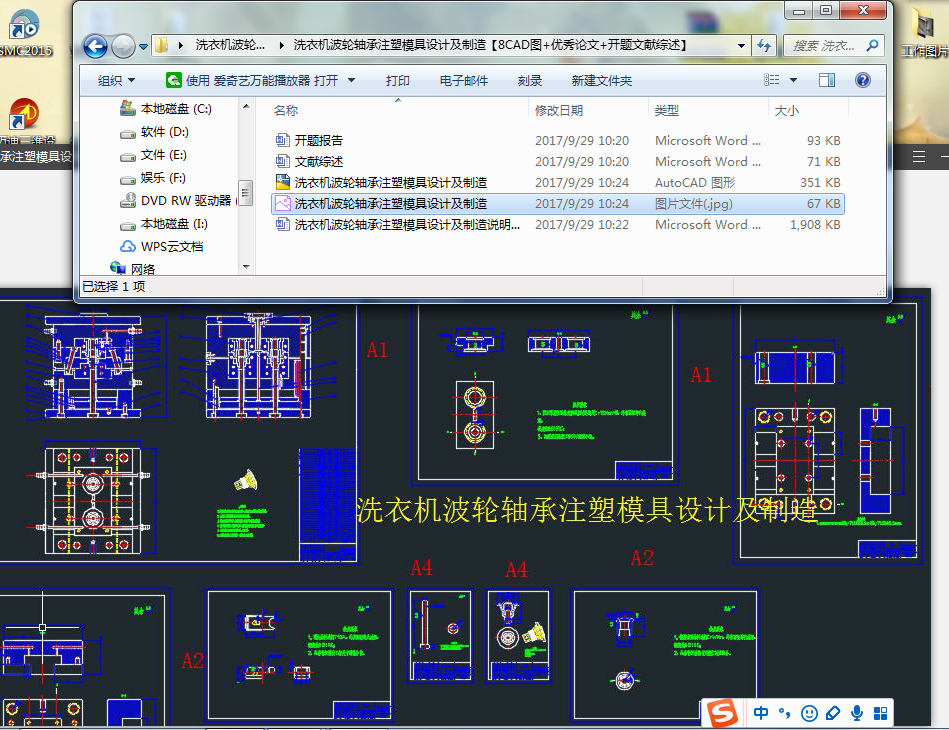Click the Sogou input method S logo

pos(722,714)
